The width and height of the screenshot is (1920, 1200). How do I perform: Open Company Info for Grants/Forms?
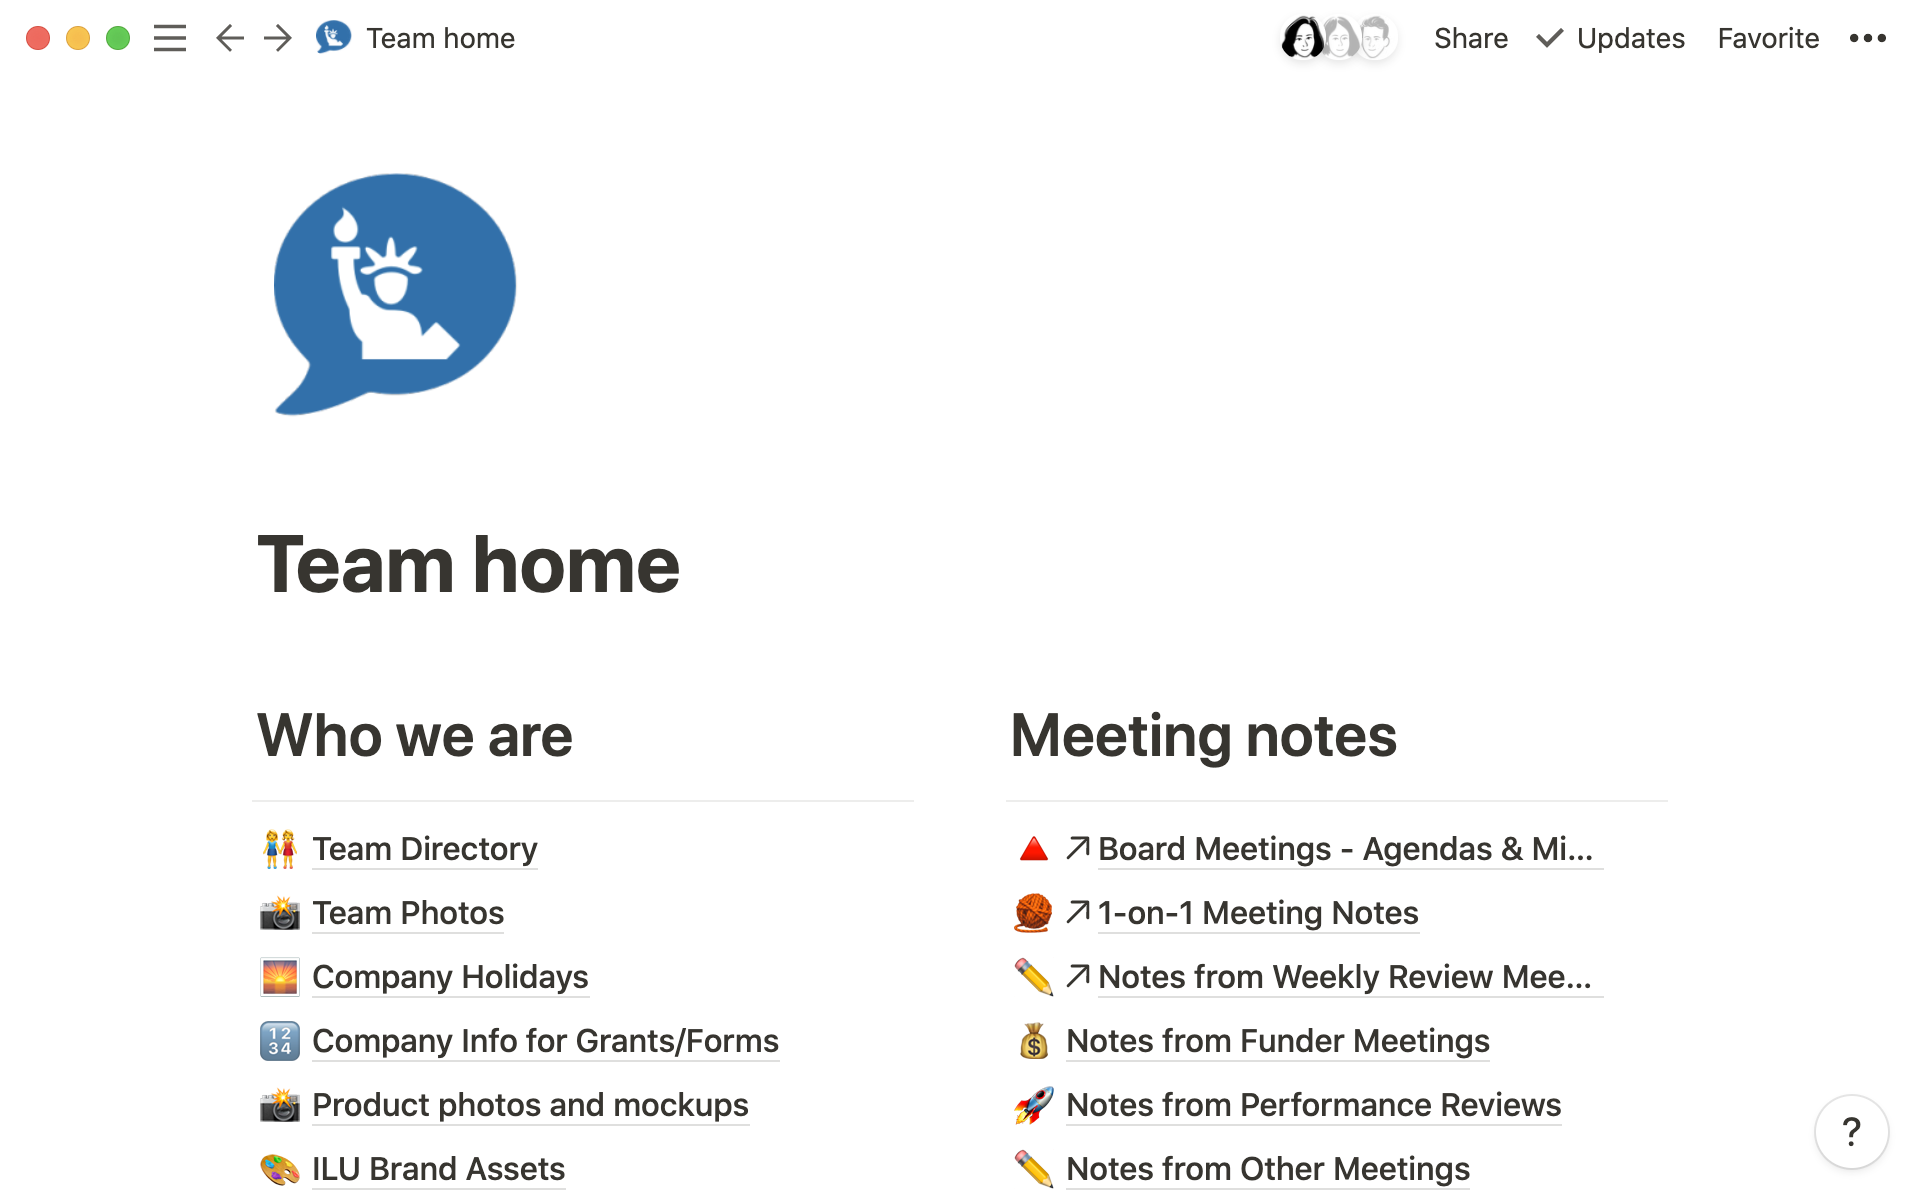[x=545, y=1041]
